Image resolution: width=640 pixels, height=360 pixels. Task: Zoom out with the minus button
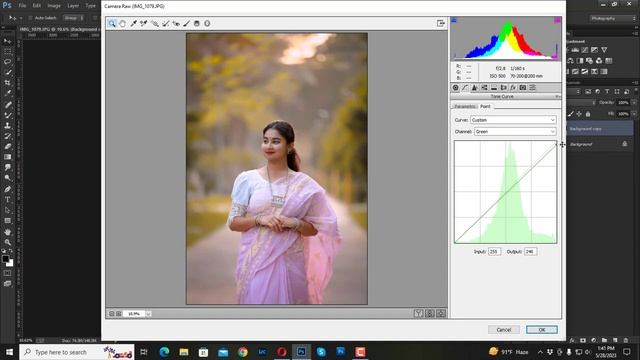point(111,313)
